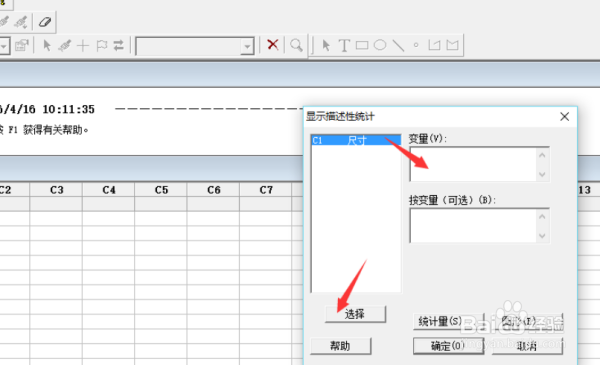Select the Rectangle drawing tool
The width and height of the screenshot is (600, 365).
pos(362,45)
